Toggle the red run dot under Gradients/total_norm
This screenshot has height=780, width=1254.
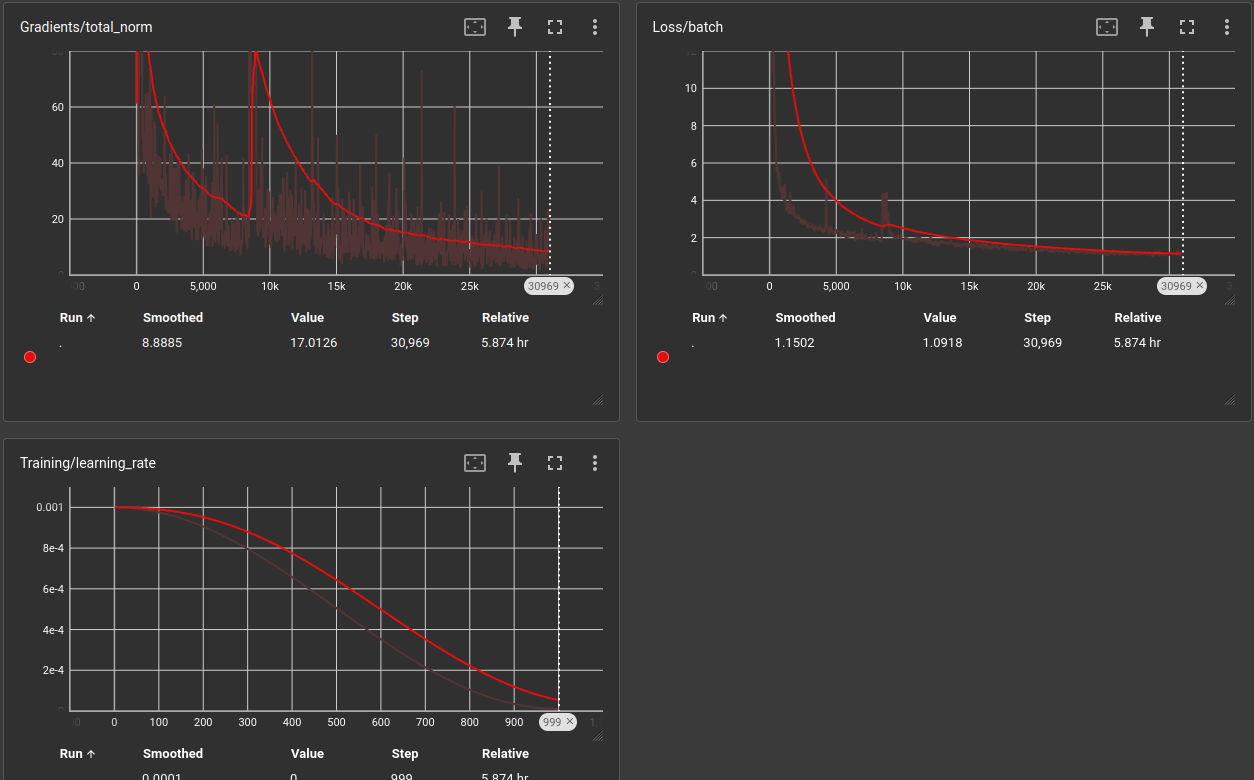tap(30, 356)
